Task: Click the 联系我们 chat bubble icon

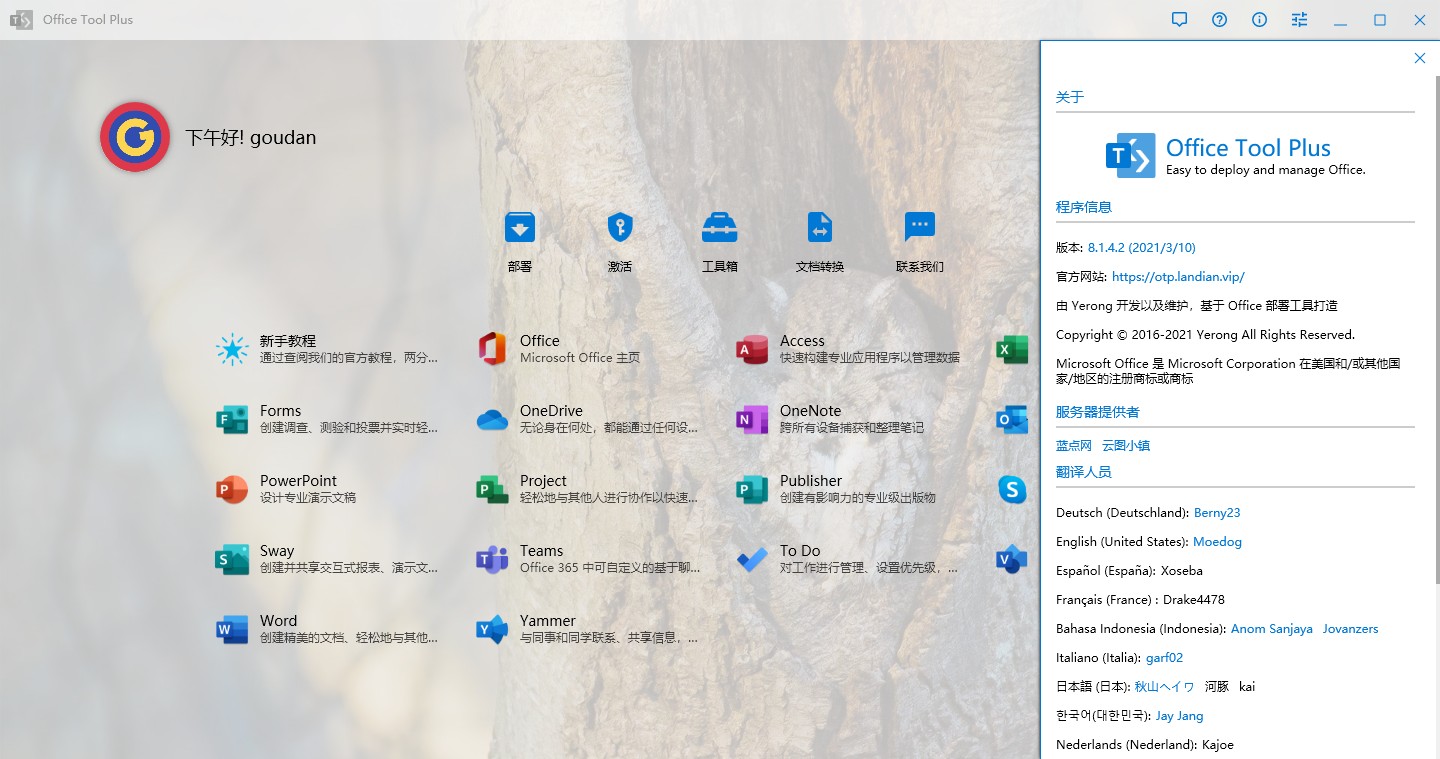Action: (920, 229)
